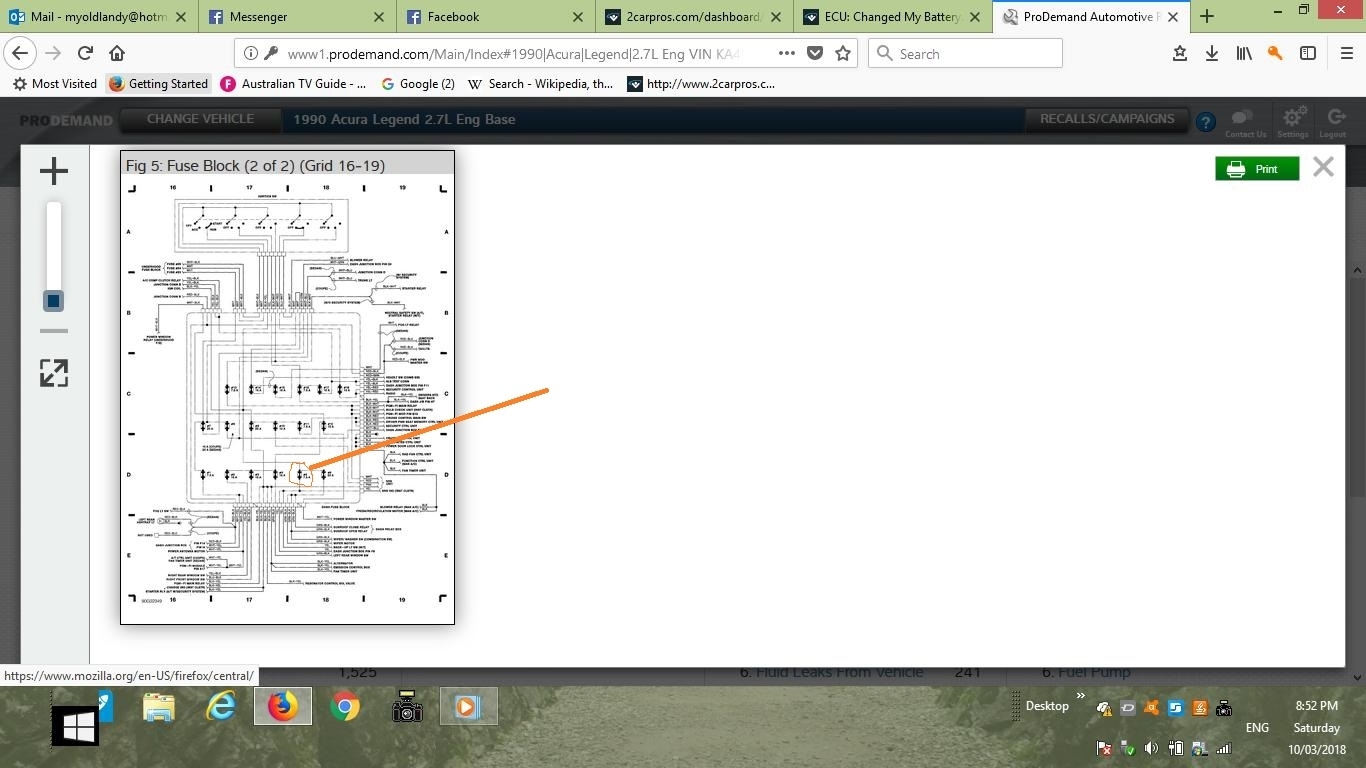Open Most Visited bookmarks folder
Viewport: 1366px width, 768px height.
coord(55,84)
